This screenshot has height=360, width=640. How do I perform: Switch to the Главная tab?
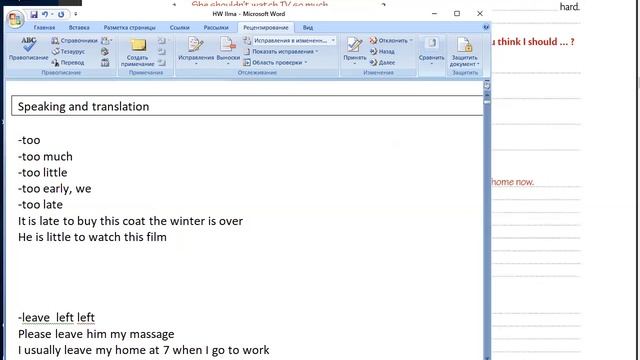[44, 27]
